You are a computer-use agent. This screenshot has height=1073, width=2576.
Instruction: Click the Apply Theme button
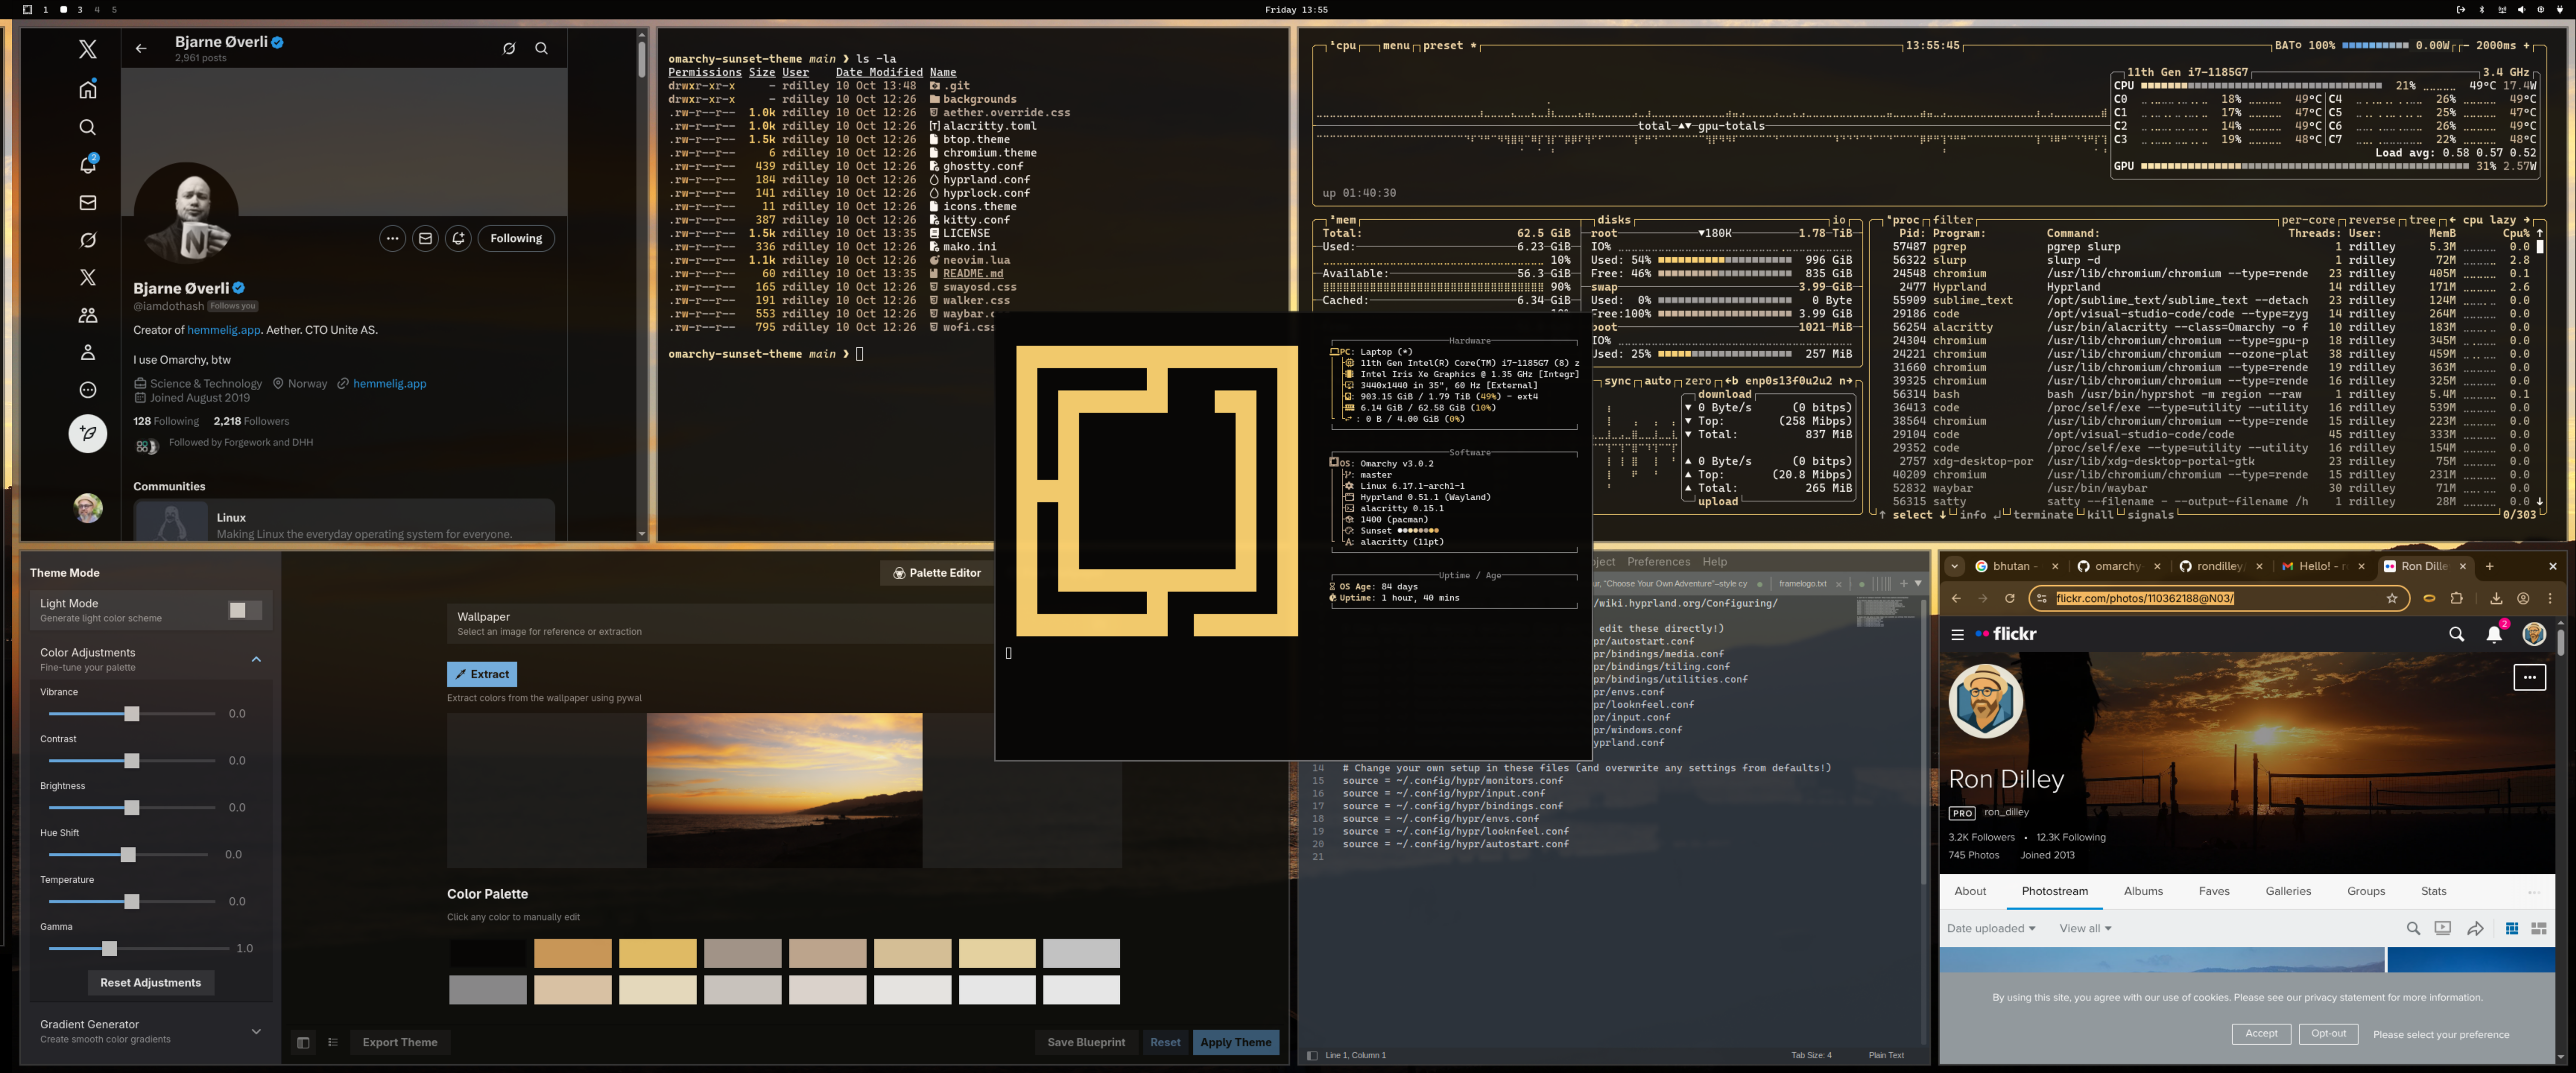[1235, 1042]
